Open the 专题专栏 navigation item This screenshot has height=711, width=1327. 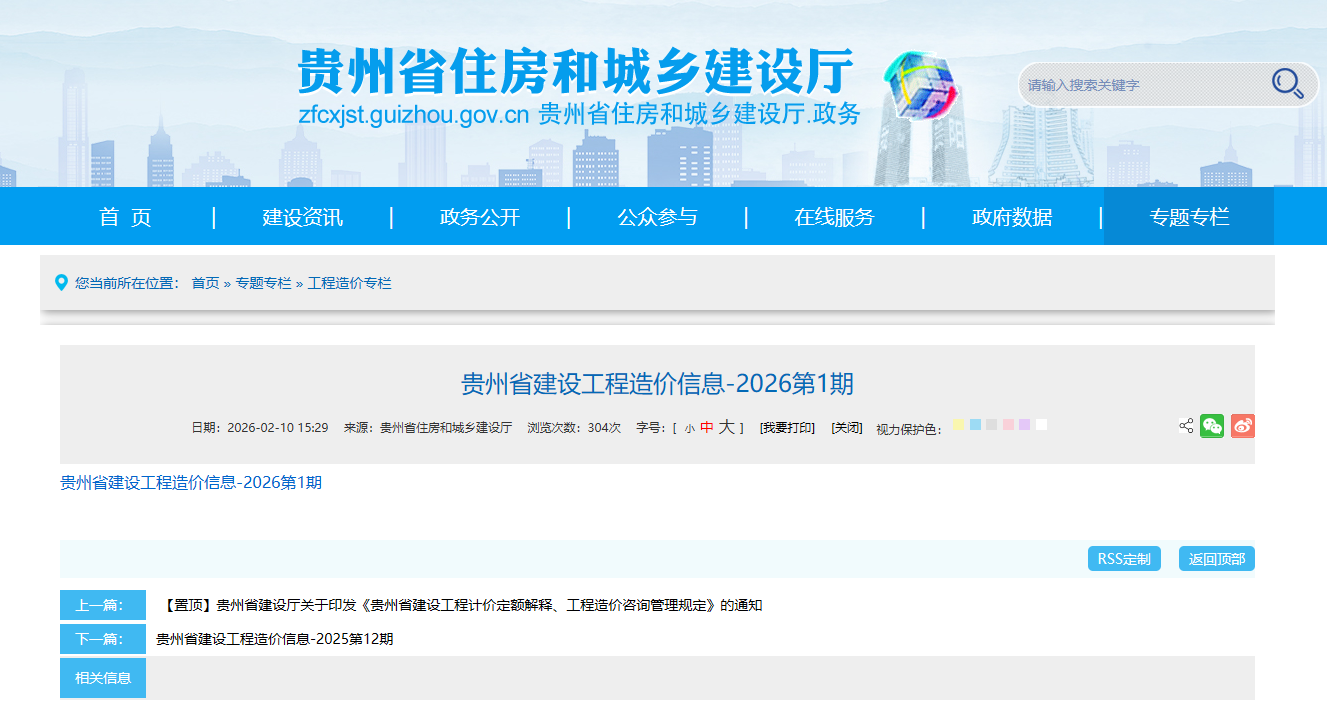(1189, 217)
